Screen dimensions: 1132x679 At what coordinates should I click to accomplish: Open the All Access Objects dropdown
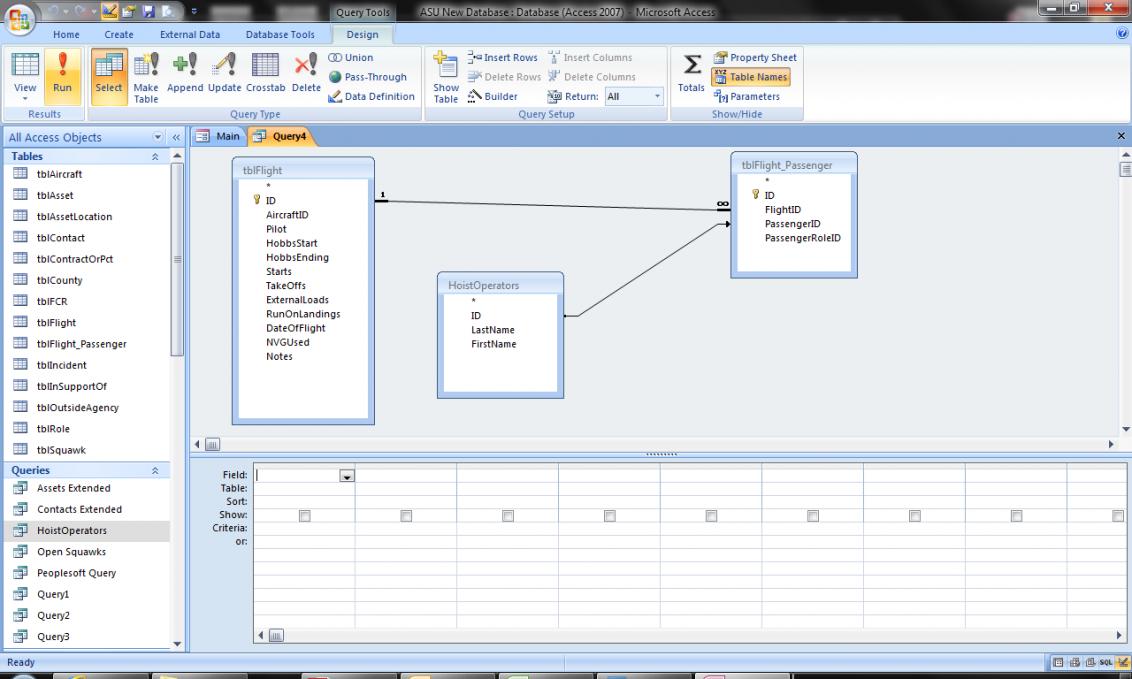click(x=157, y=137)
